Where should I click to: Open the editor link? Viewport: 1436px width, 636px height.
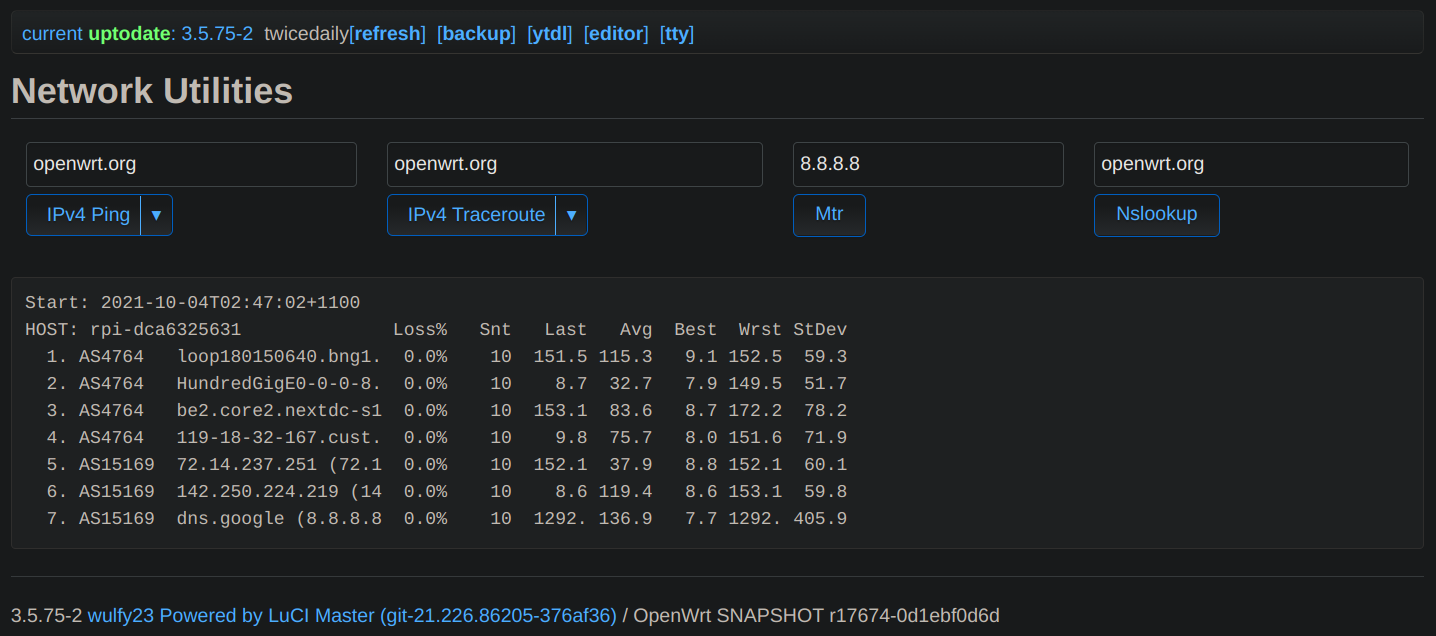click(x=617, y=34)
